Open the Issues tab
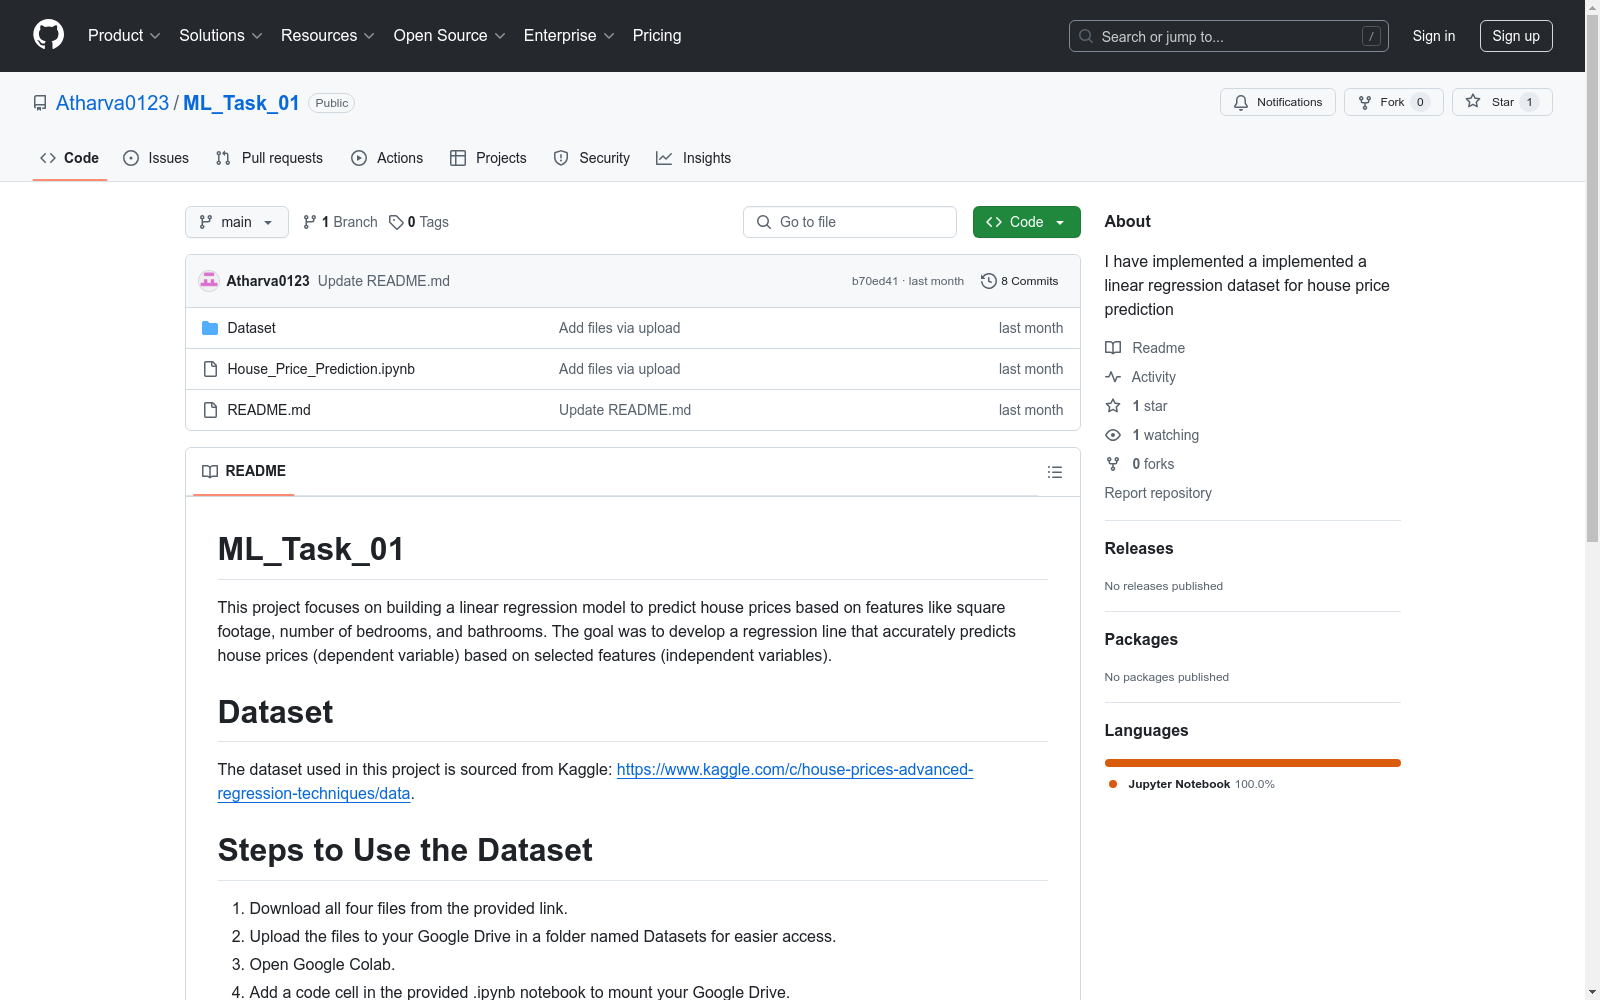This screenshot has height=1000, width=1600. click(x=156, y=158)
